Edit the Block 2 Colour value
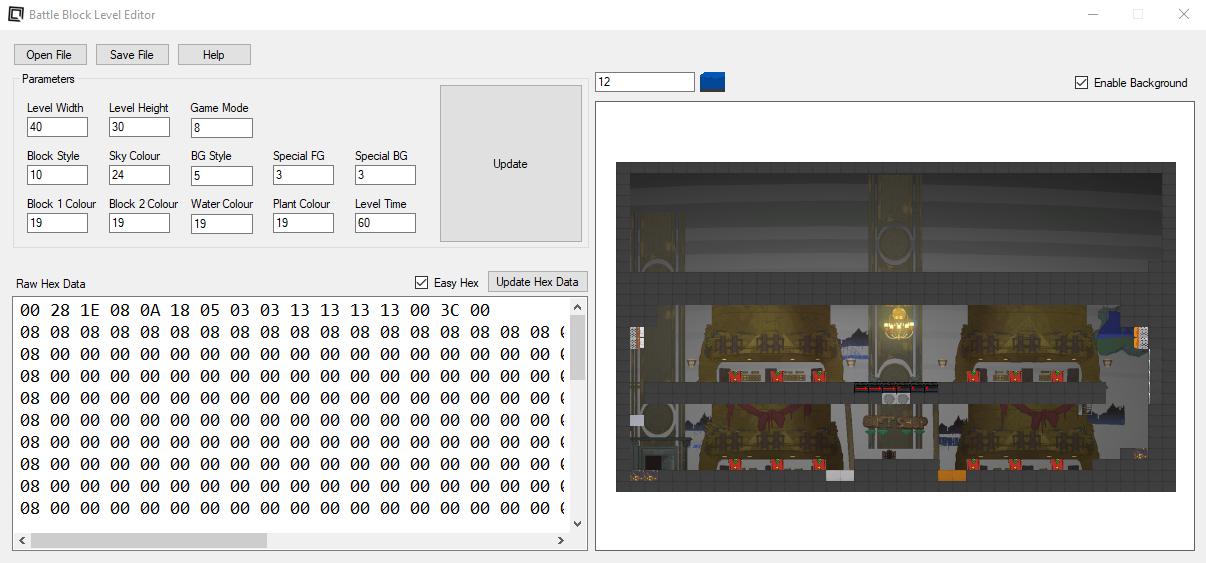Screen dimensions: 1206x563 pos(140,223)
